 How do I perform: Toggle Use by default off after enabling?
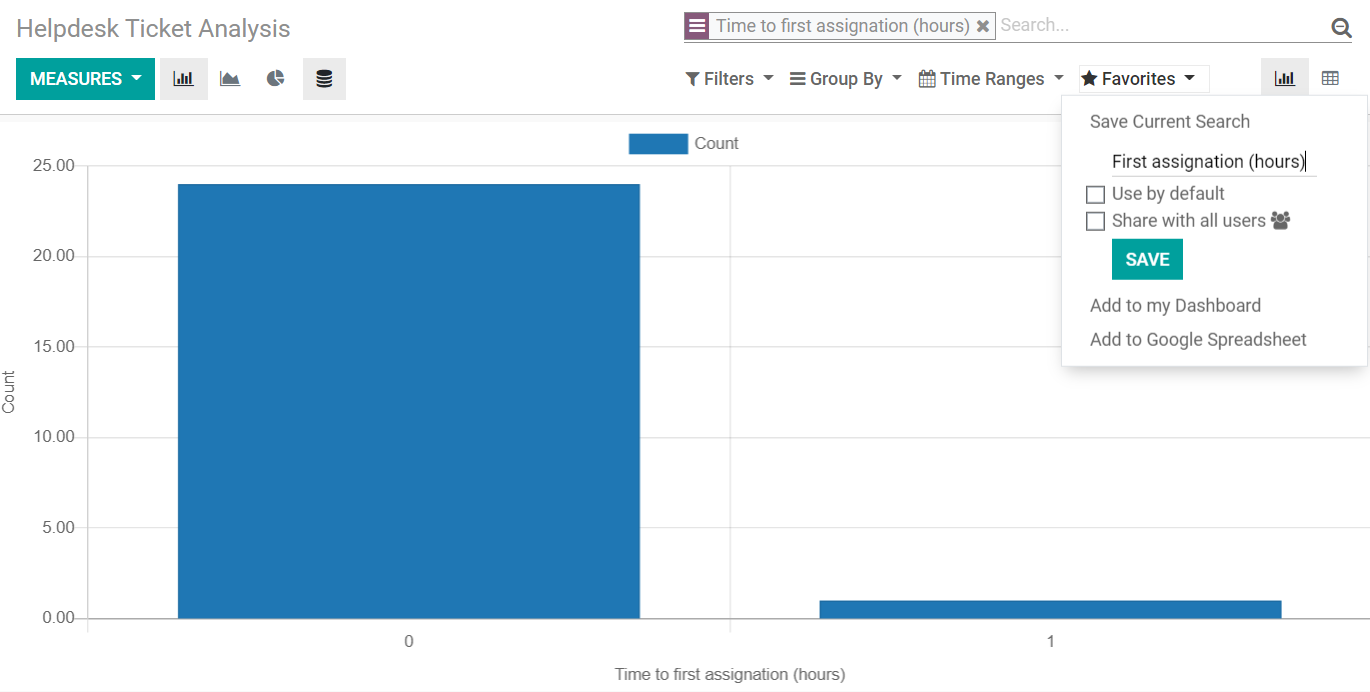tap(1095, 194)
